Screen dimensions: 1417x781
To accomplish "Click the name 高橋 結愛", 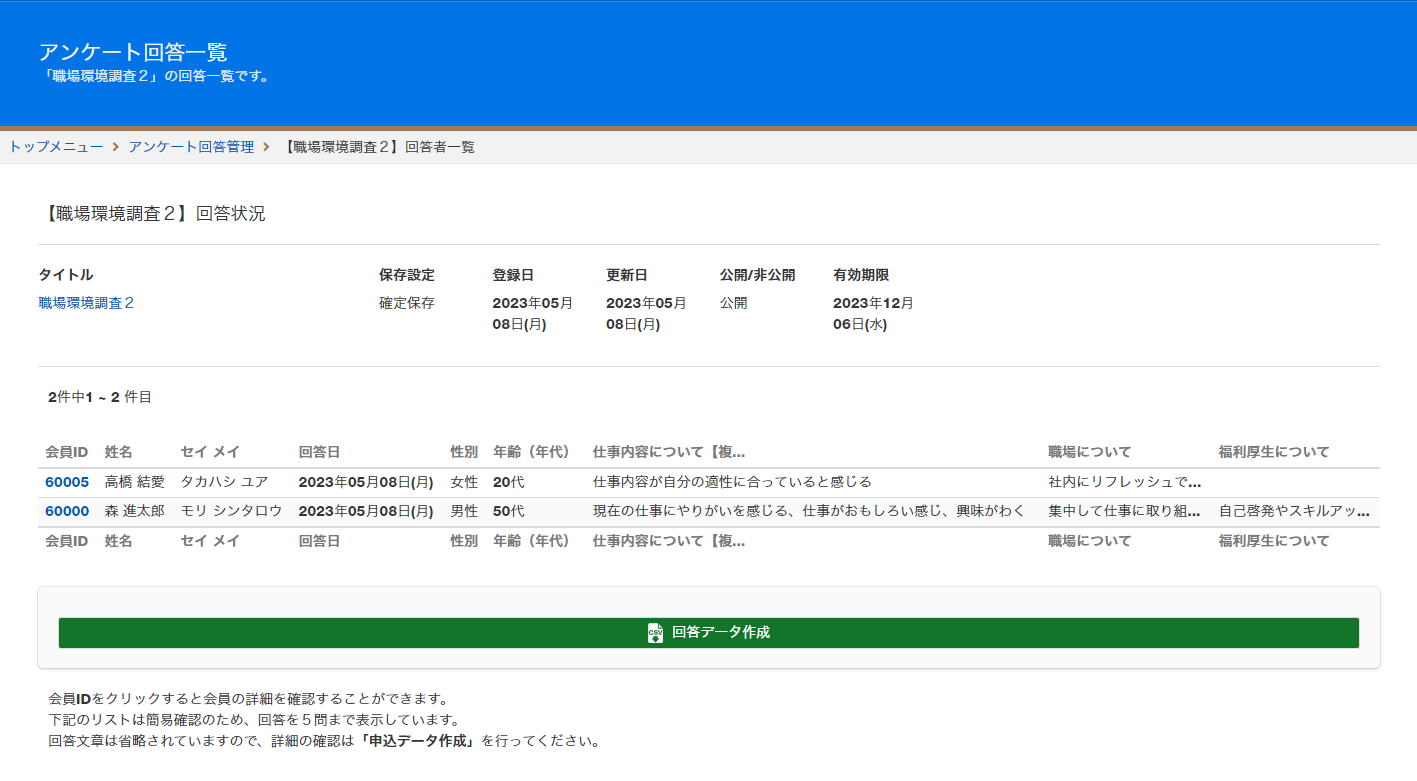I will (134, 482).
